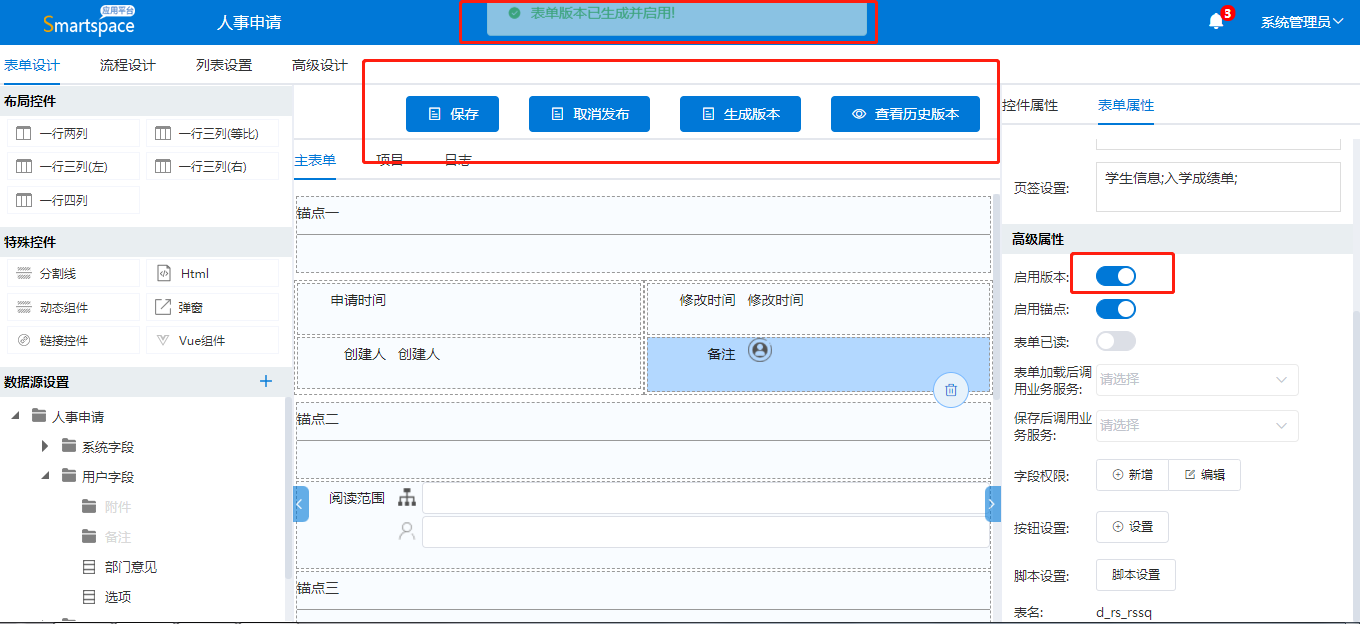
Task: Pick the 动态组件 control
Action: pos(73,307)
